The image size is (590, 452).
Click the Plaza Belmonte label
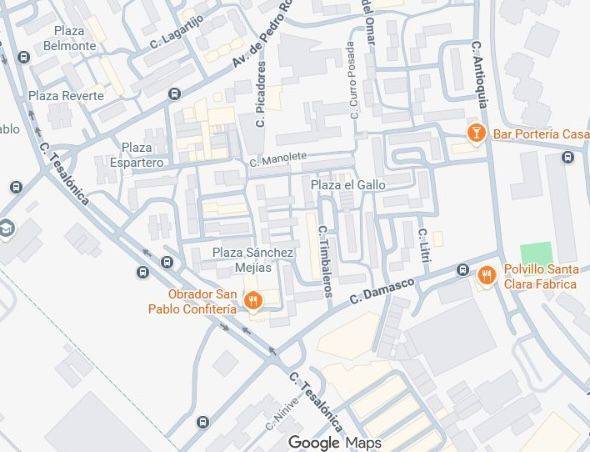[70, 38]
